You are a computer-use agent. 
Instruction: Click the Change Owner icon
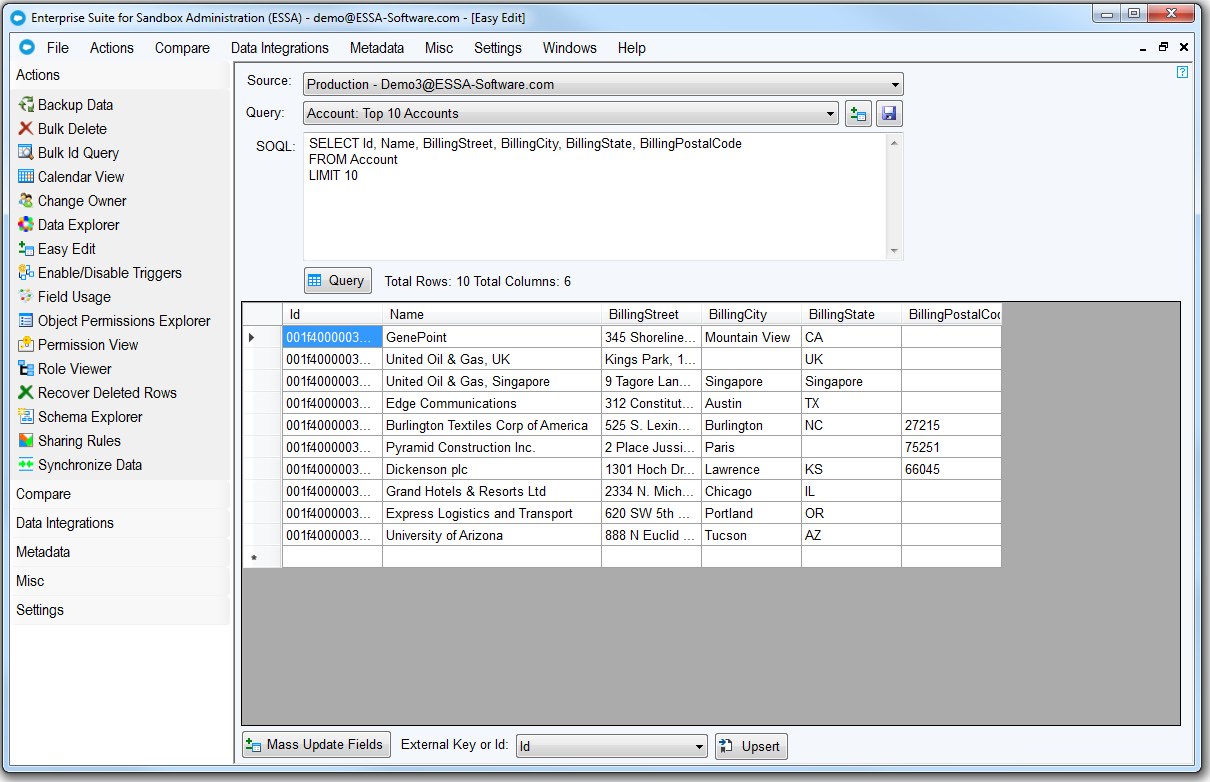point(26,201)
